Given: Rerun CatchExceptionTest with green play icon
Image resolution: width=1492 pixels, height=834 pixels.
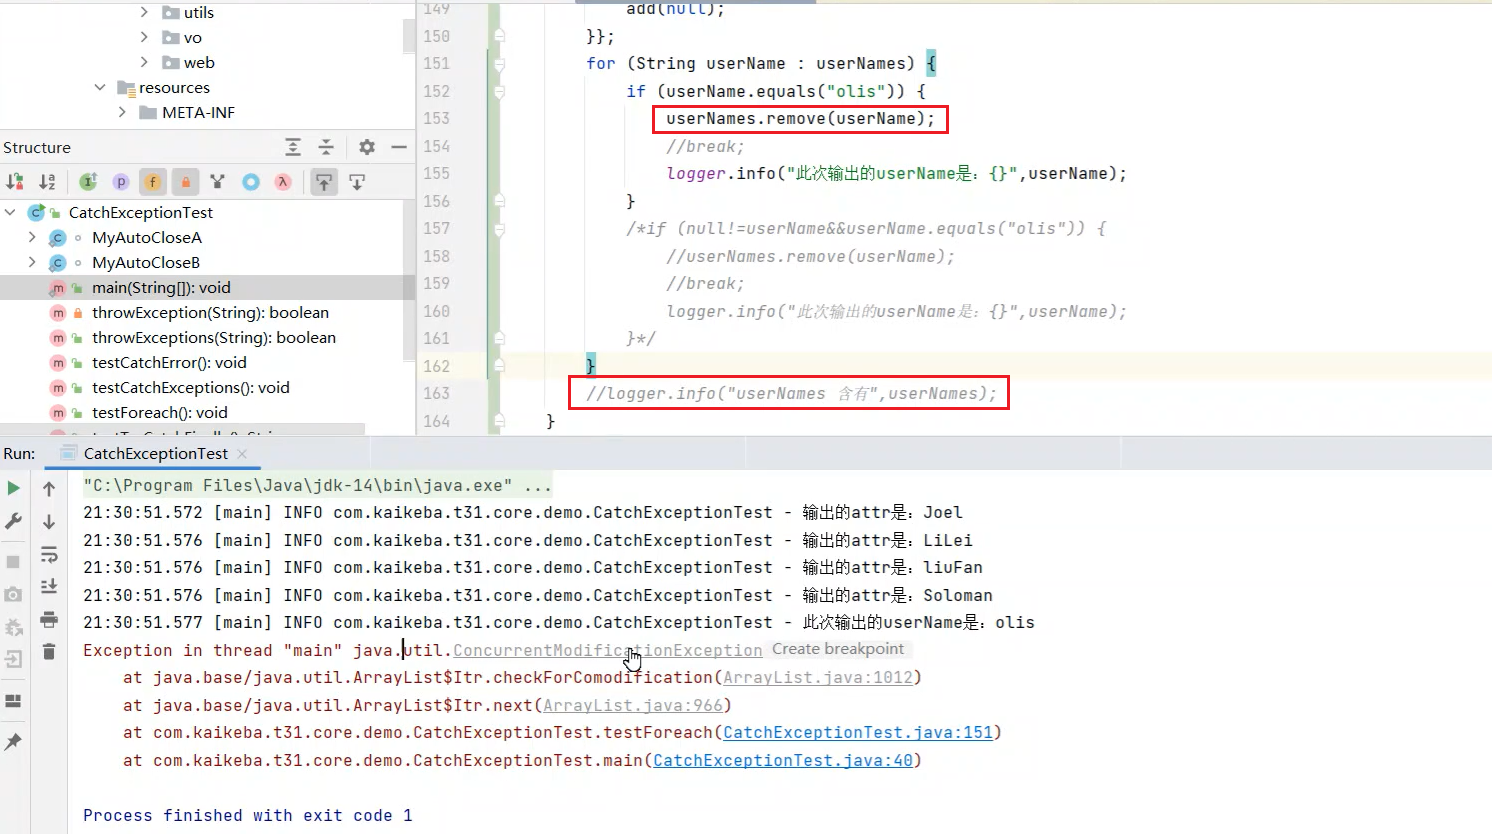Looking at the screenshot, I should pos(13,488).
